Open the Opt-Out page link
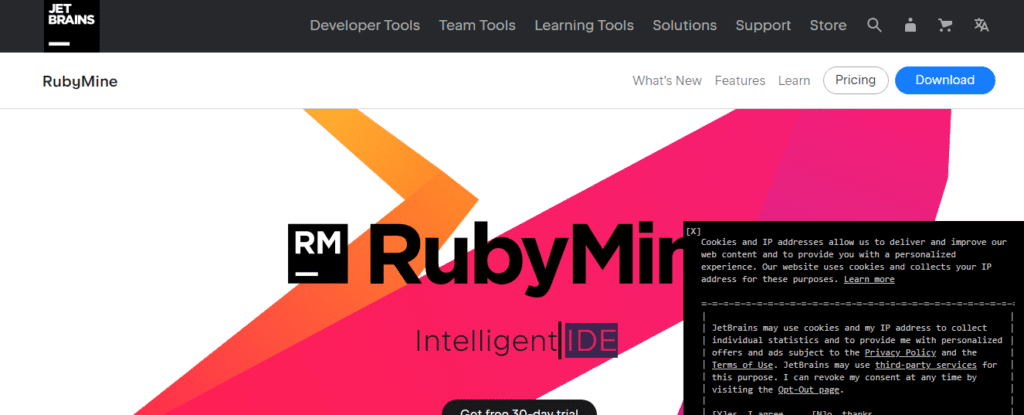1024x415 pixels. [x=808, y=390]
